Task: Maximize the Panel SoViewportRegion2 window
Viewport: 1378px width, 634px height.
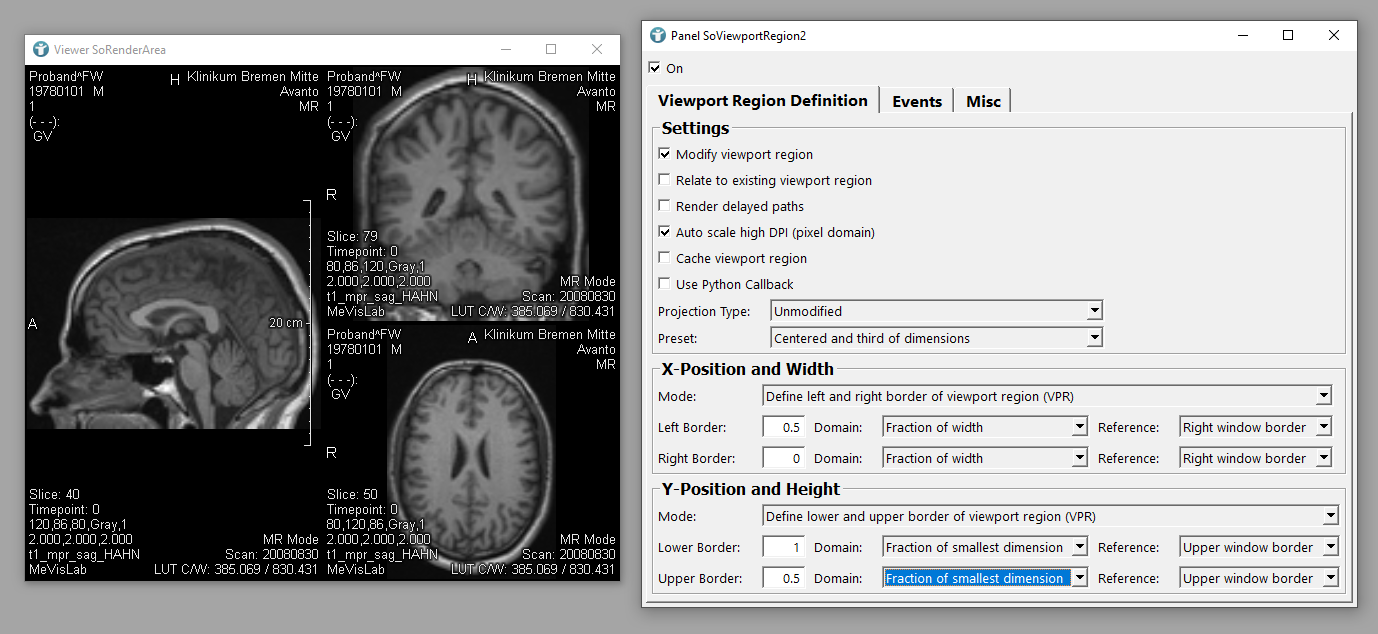Action: click(x=1288, y=35)
